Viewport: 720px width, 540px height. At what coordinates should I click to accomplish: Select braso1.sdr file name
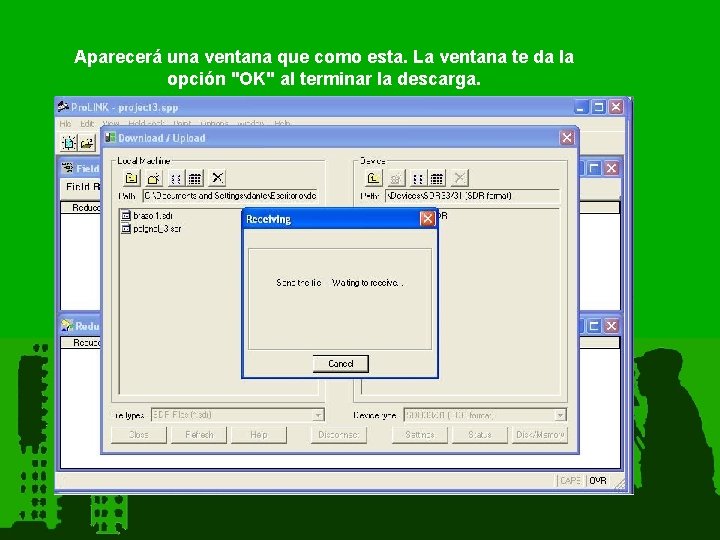point(153,215)
